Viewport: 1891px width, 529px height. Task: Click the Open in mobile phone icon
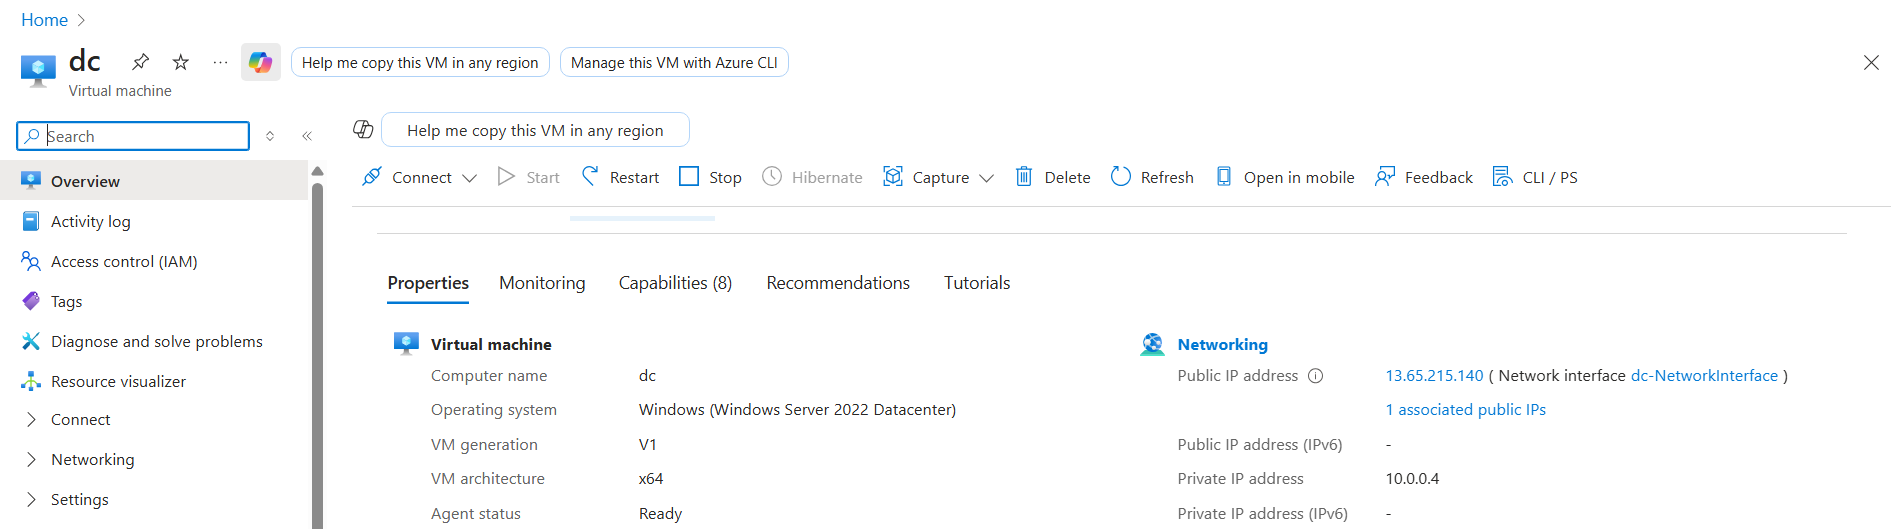point(1224,177)
